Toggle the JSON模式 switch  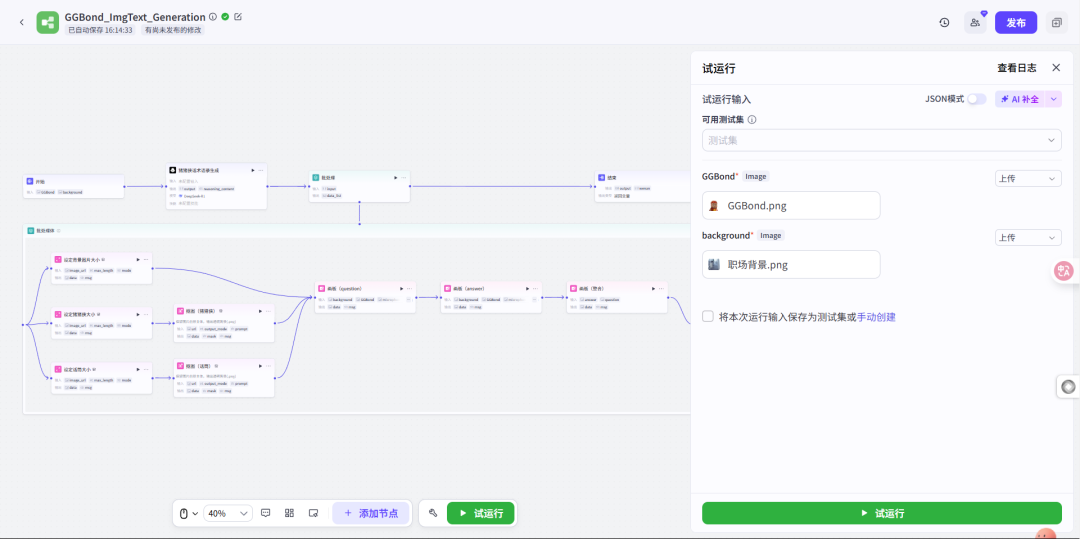pos(977,99)
